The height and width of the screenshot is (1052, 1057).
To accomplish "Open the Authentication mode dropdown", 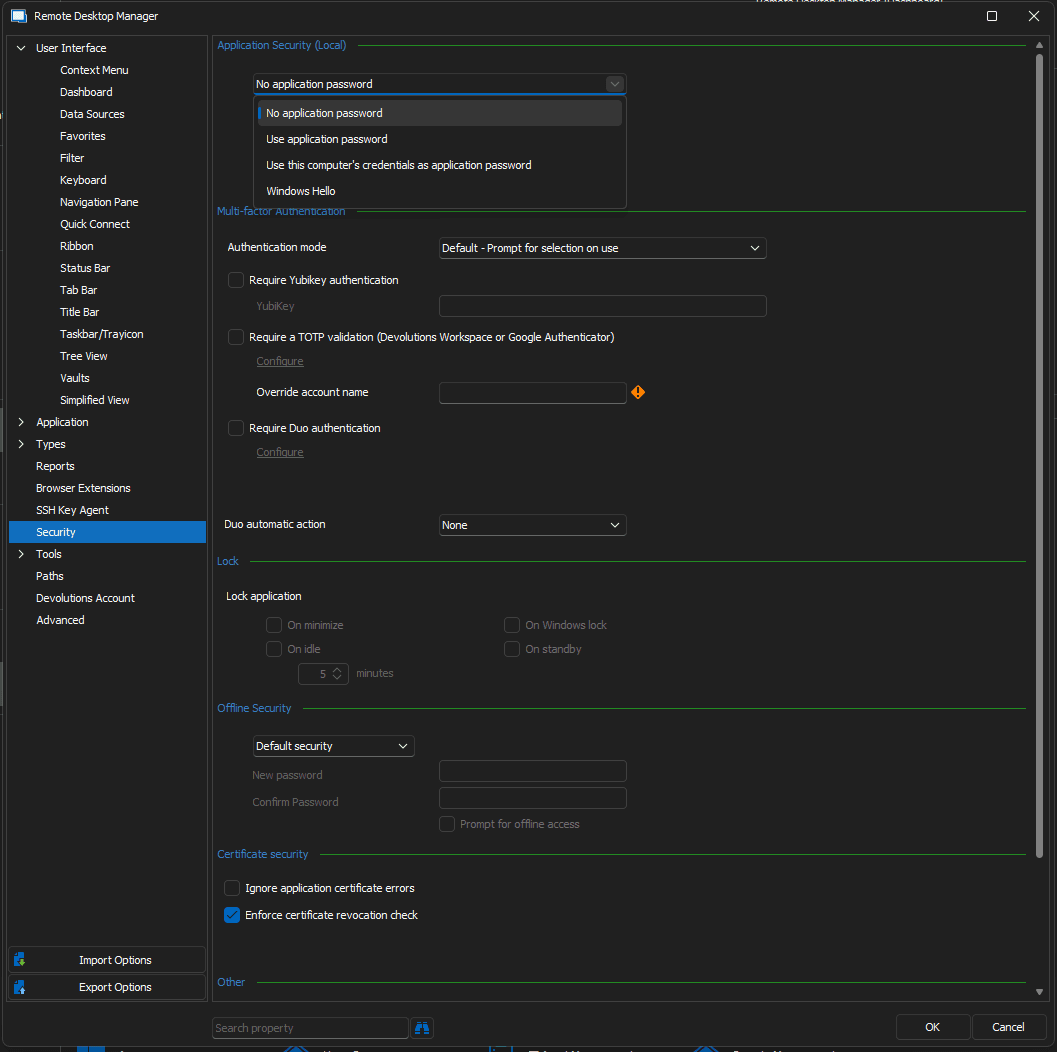I will point(603,248).
